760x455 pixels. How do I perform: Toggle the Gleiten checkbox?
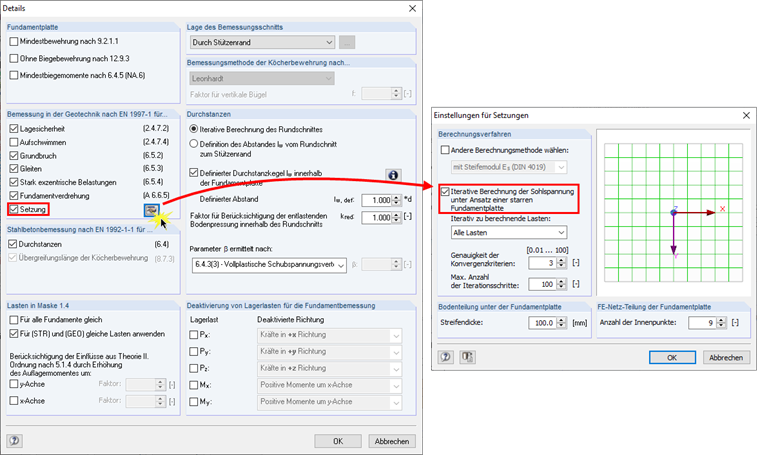pos(14,169)
